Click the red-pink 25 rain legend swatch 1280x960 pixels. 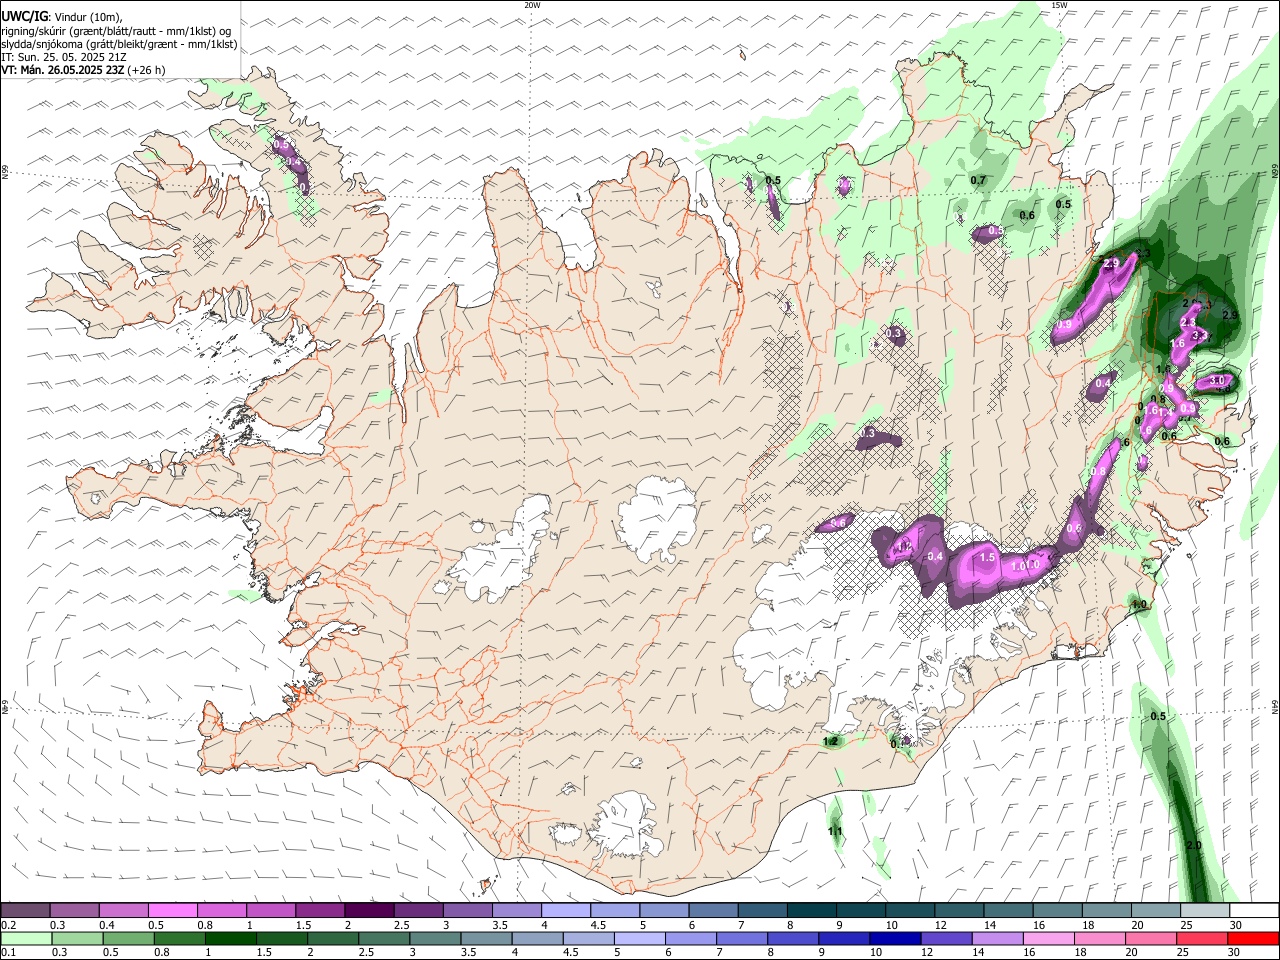pos(1202,939)
